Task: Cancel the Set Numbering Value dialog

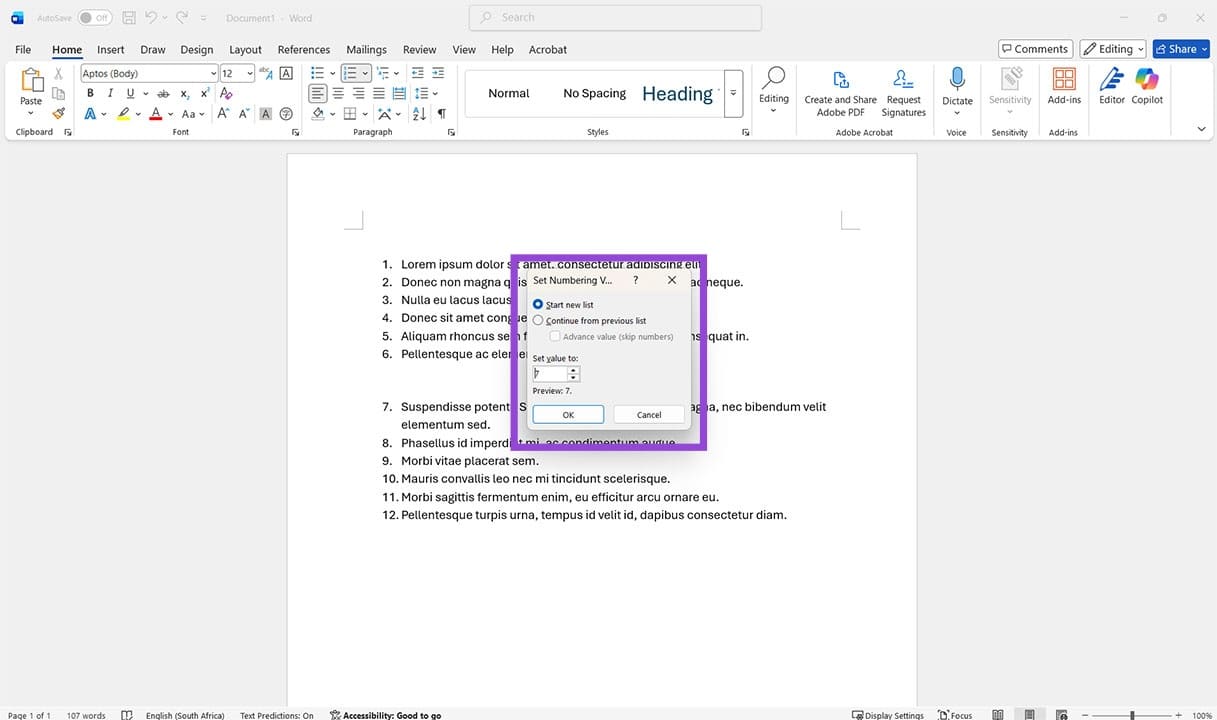Action: (x=648, y=414)
